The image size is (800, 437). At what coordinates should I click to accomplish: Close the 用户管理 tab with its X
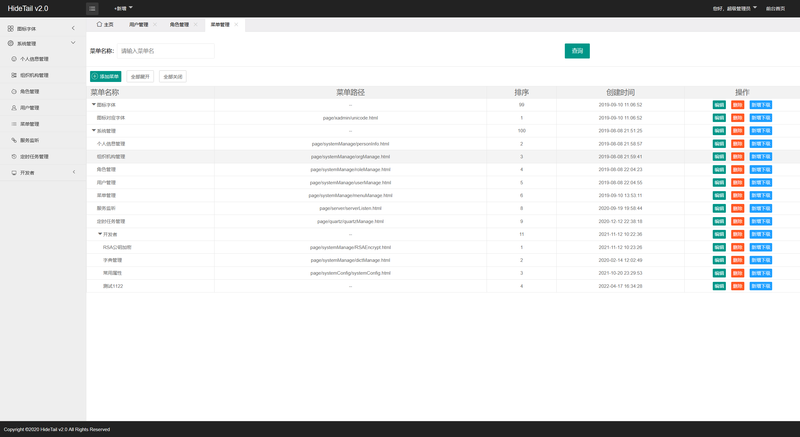[155, 24]
